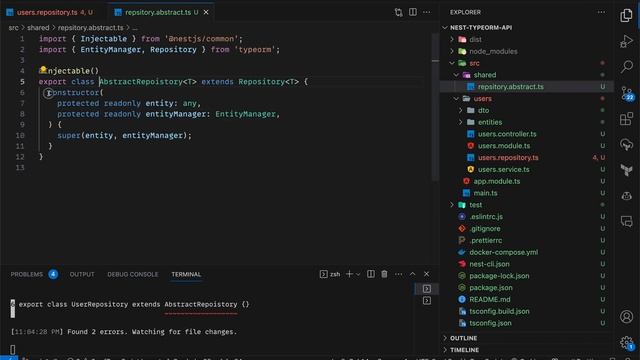Image resolution: width=640 pixels, height=360 pixels.
Task: Open terminal panel More Actions ellipsis
Action: [398, 274]
